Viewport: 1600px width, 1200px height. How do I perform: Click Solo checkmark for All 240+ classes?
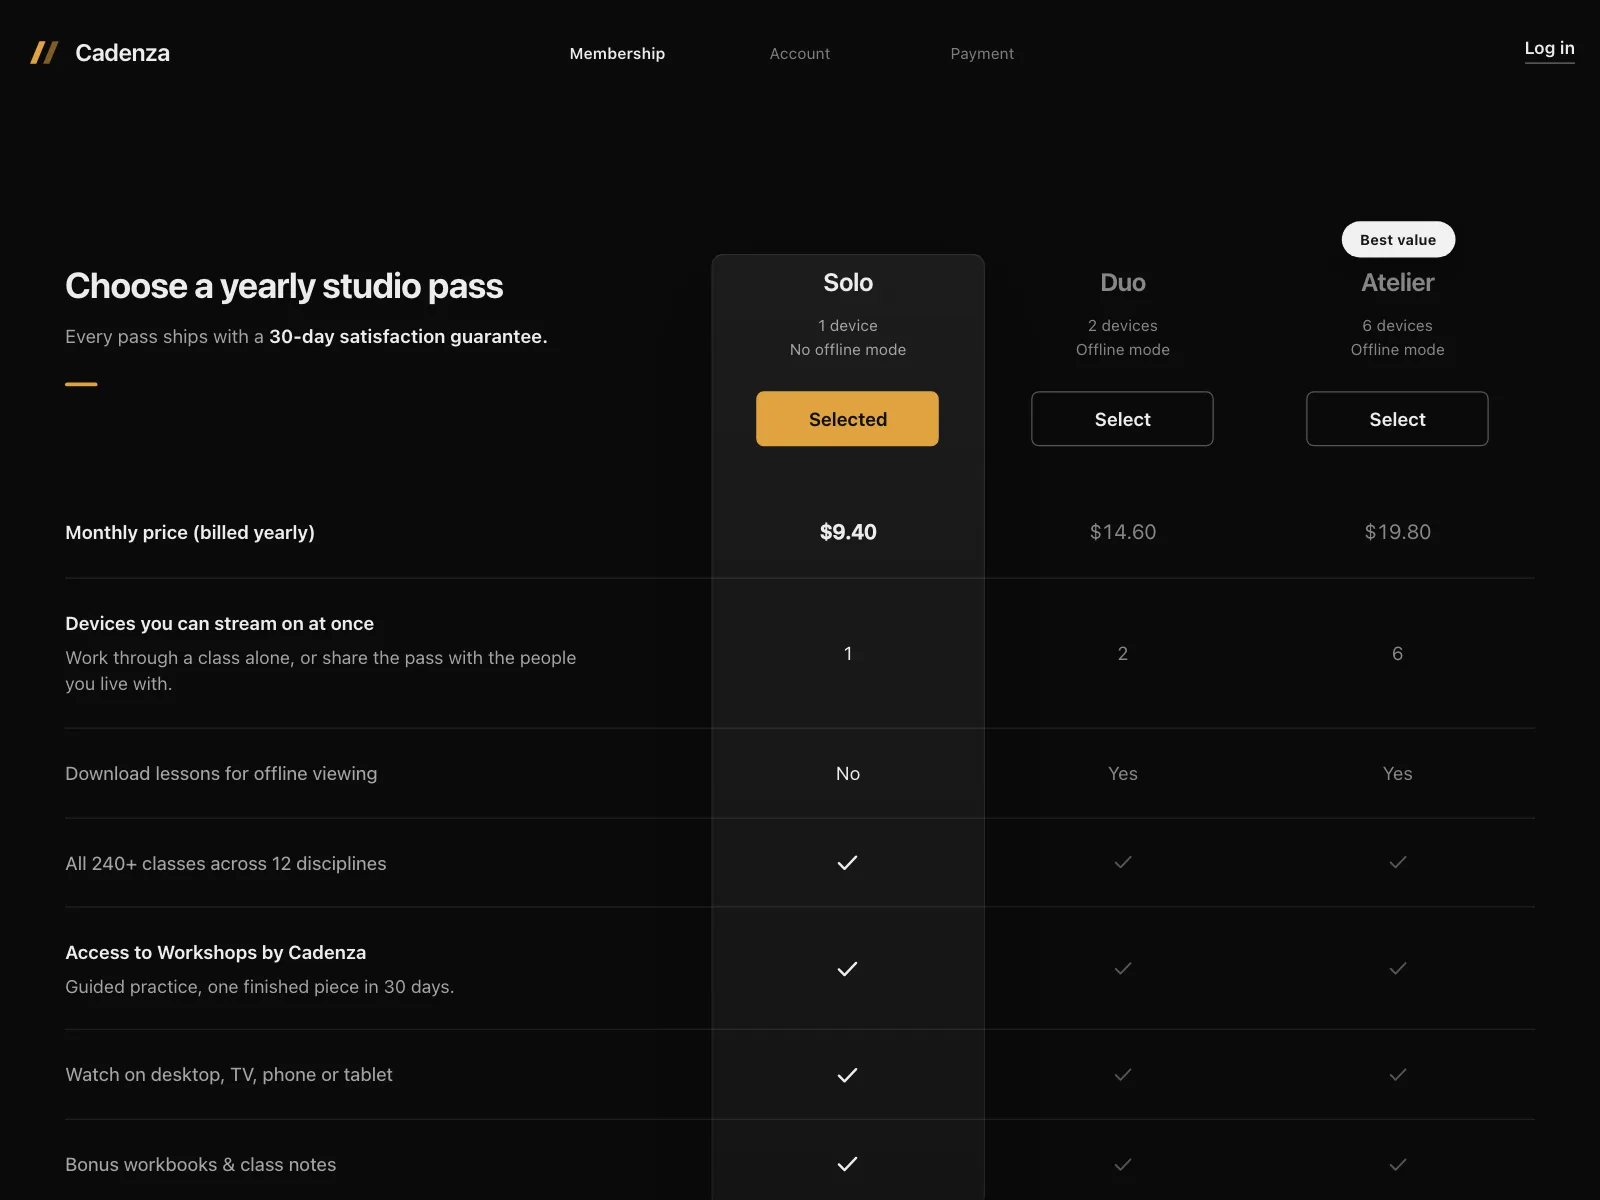(x=847, y=862)
